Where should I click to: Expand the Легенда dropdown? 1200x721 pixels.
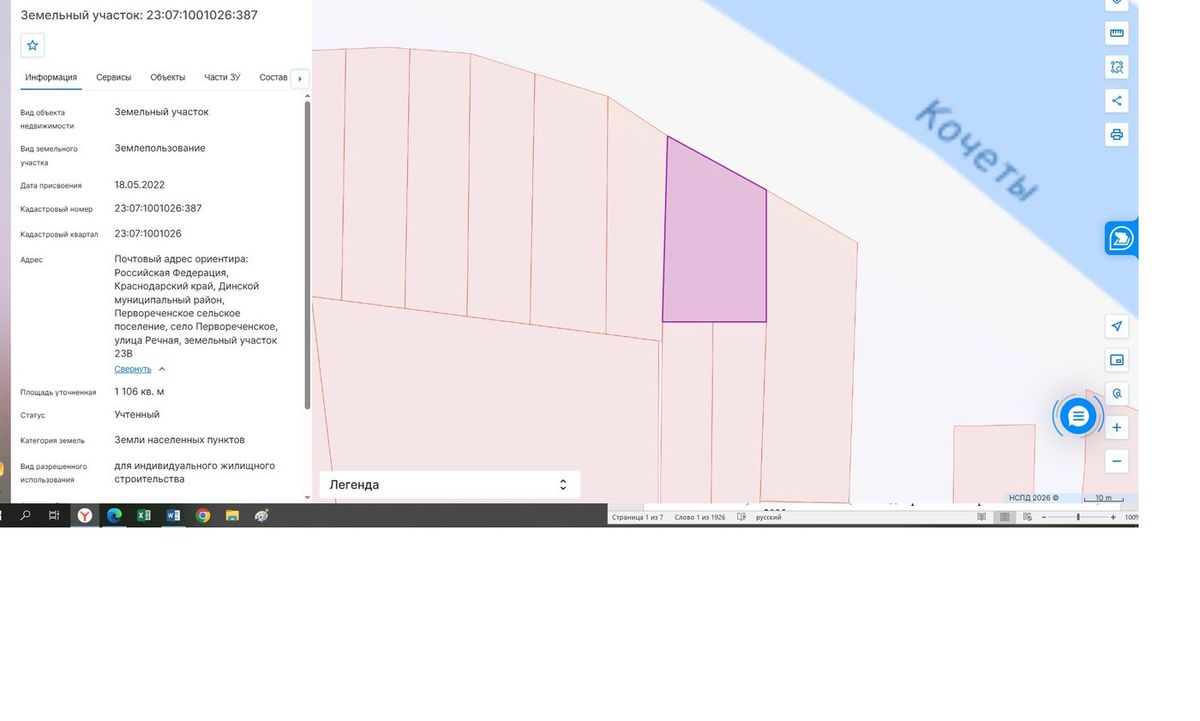coord(449,485)
